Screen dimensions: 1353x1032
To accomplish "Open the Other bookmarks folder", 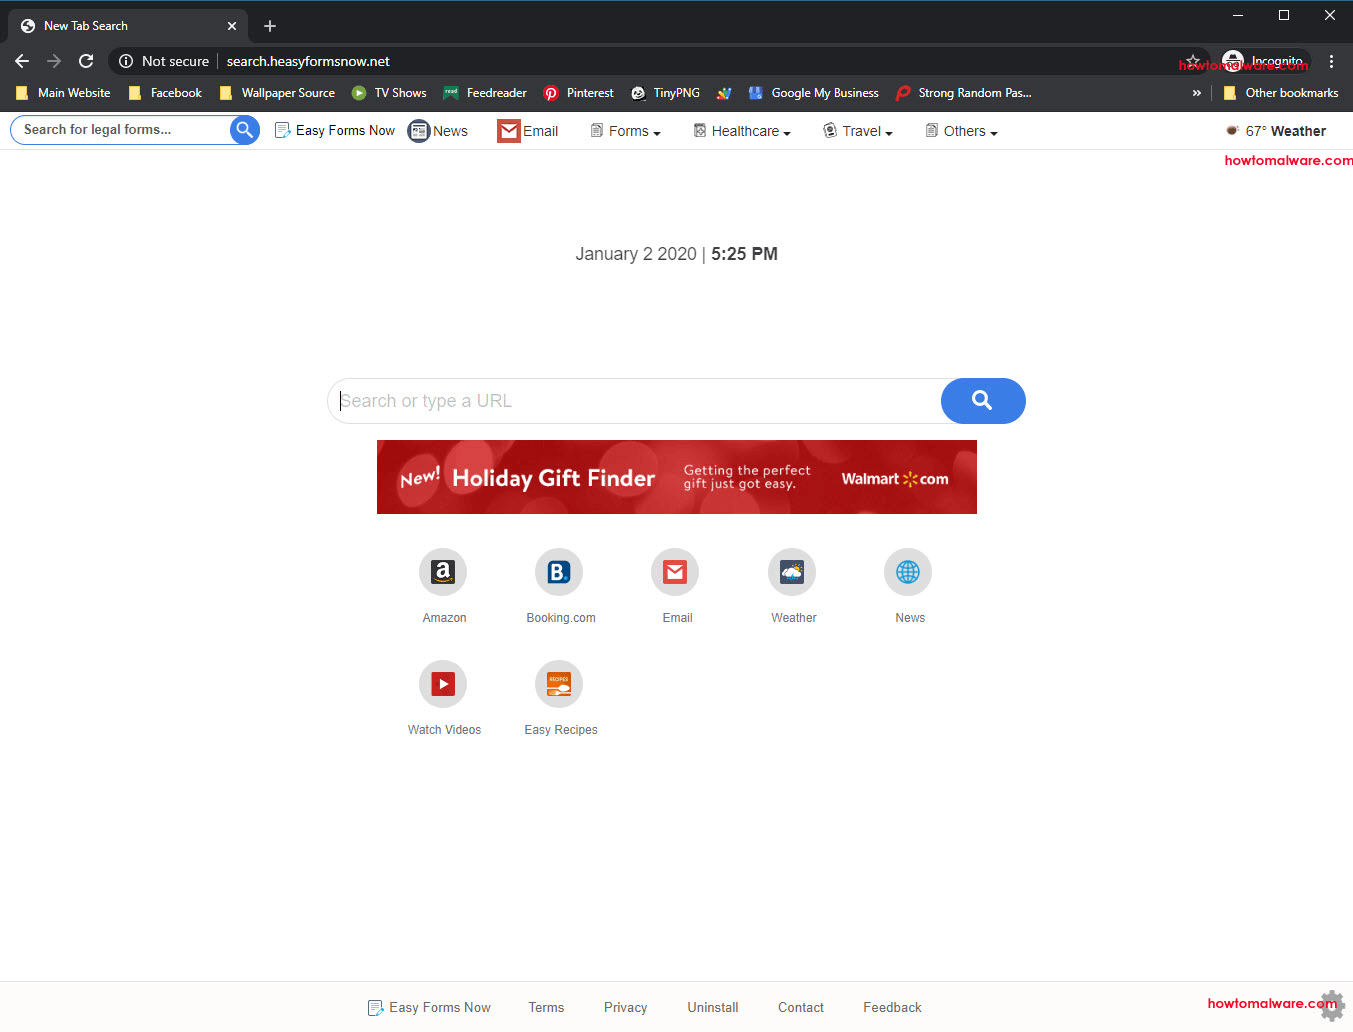I will [1281, 93].
